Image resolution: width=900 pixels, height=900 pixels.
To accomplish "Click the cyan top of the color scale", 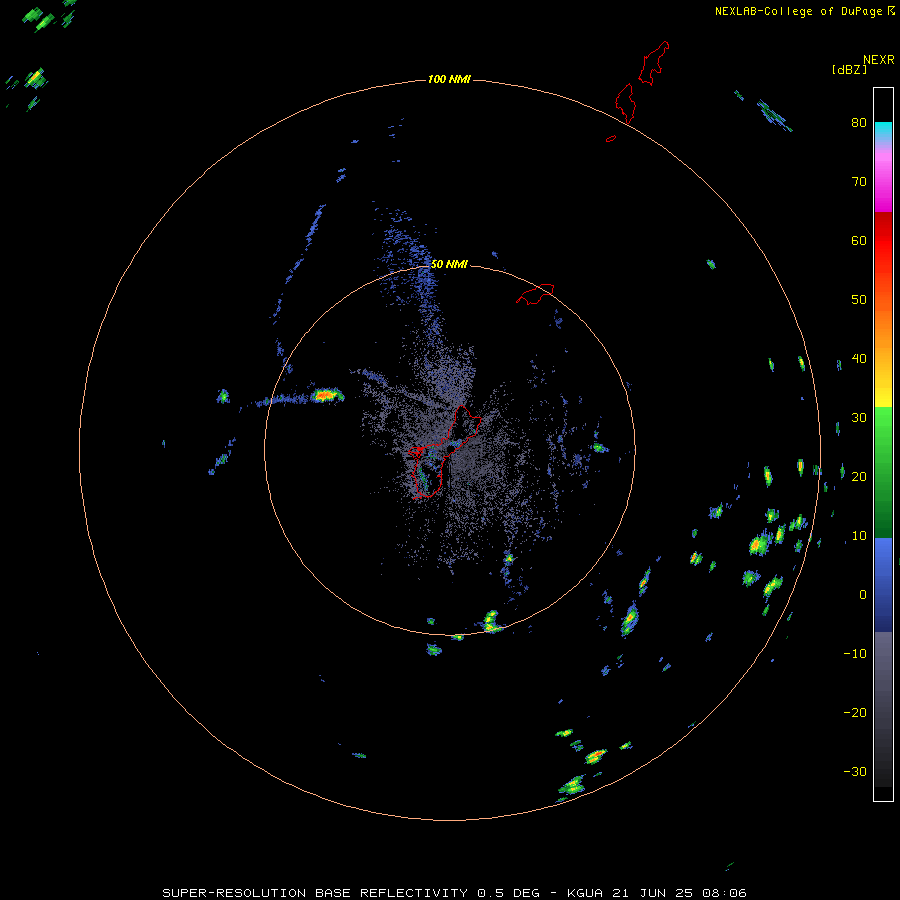I will point(883,130).
